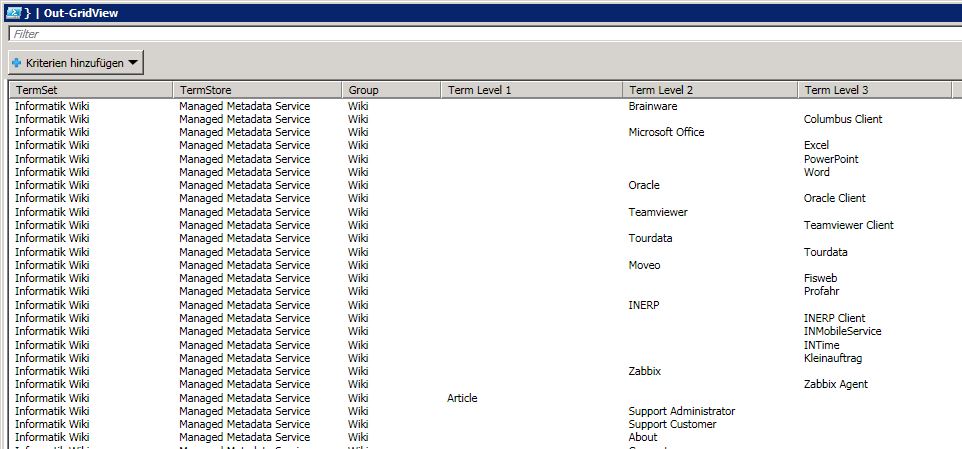
Task: Select the Columbus Client cell
Action: point(843,119)
